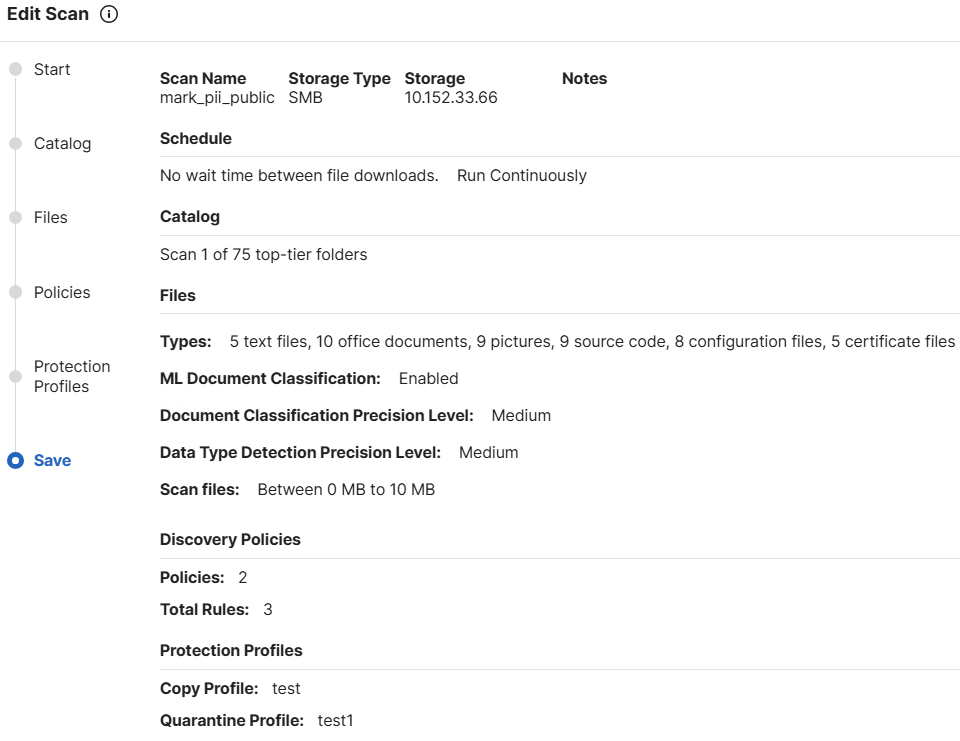Screen dimensions: 960x741
Task: Click the info icon beside Edit Scan
Action: pos(110,15)
